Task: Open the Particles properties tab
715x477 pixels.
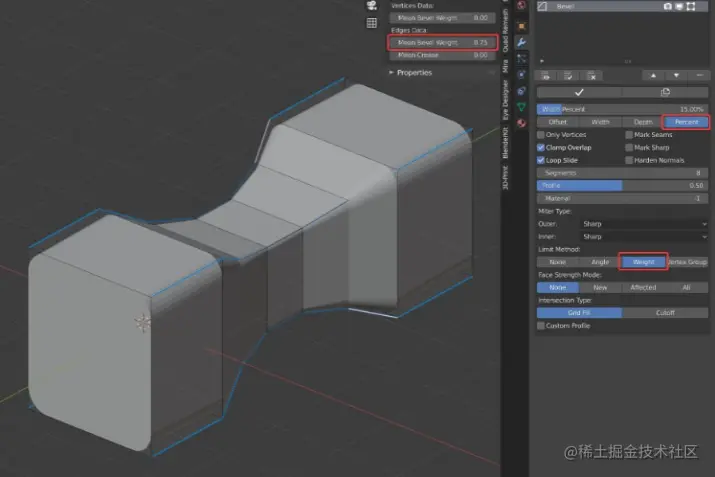Action: click(x=522, y=58)
